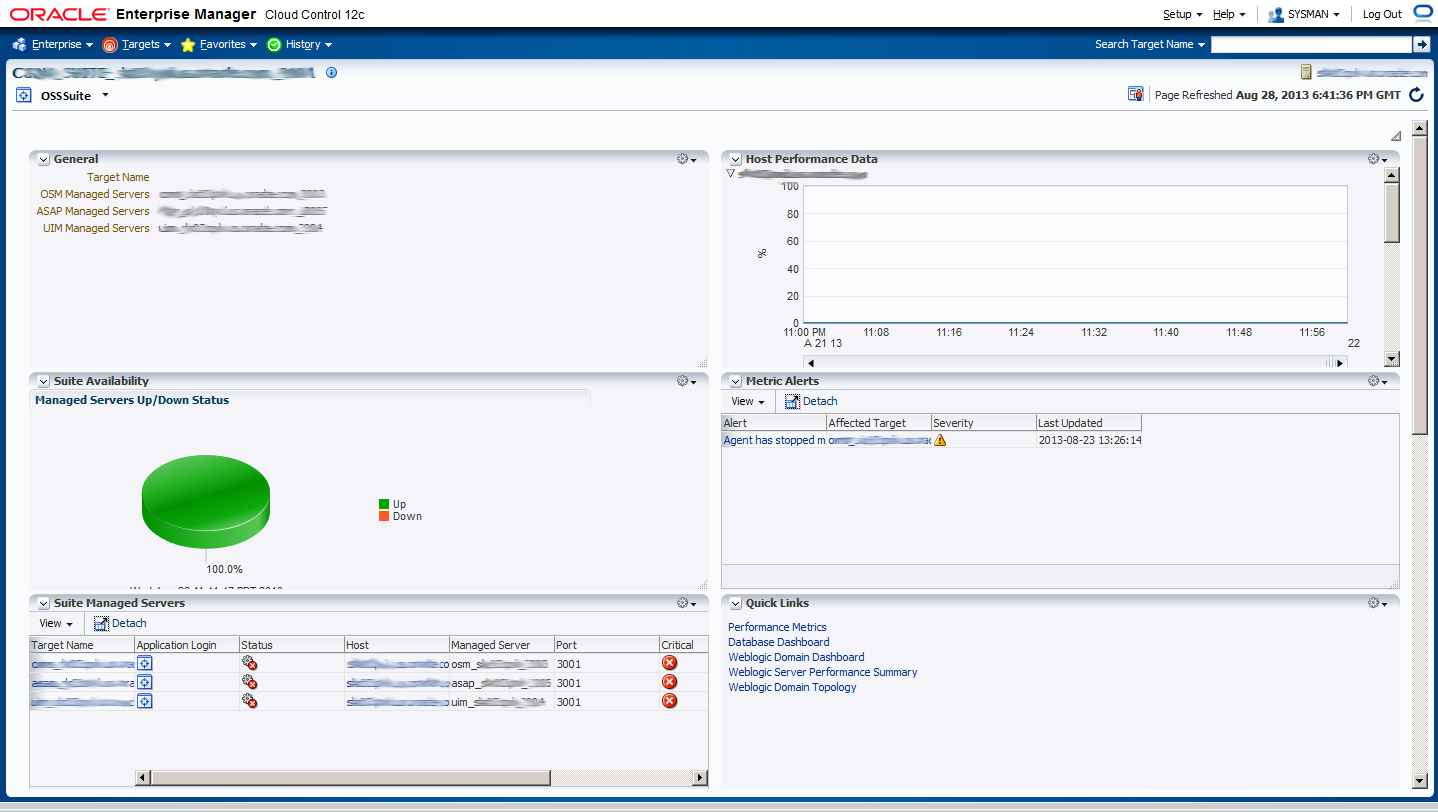1438x812 pixels.
Task: Click the Severity column header in Metric Alerts
Action: [983, 423]
